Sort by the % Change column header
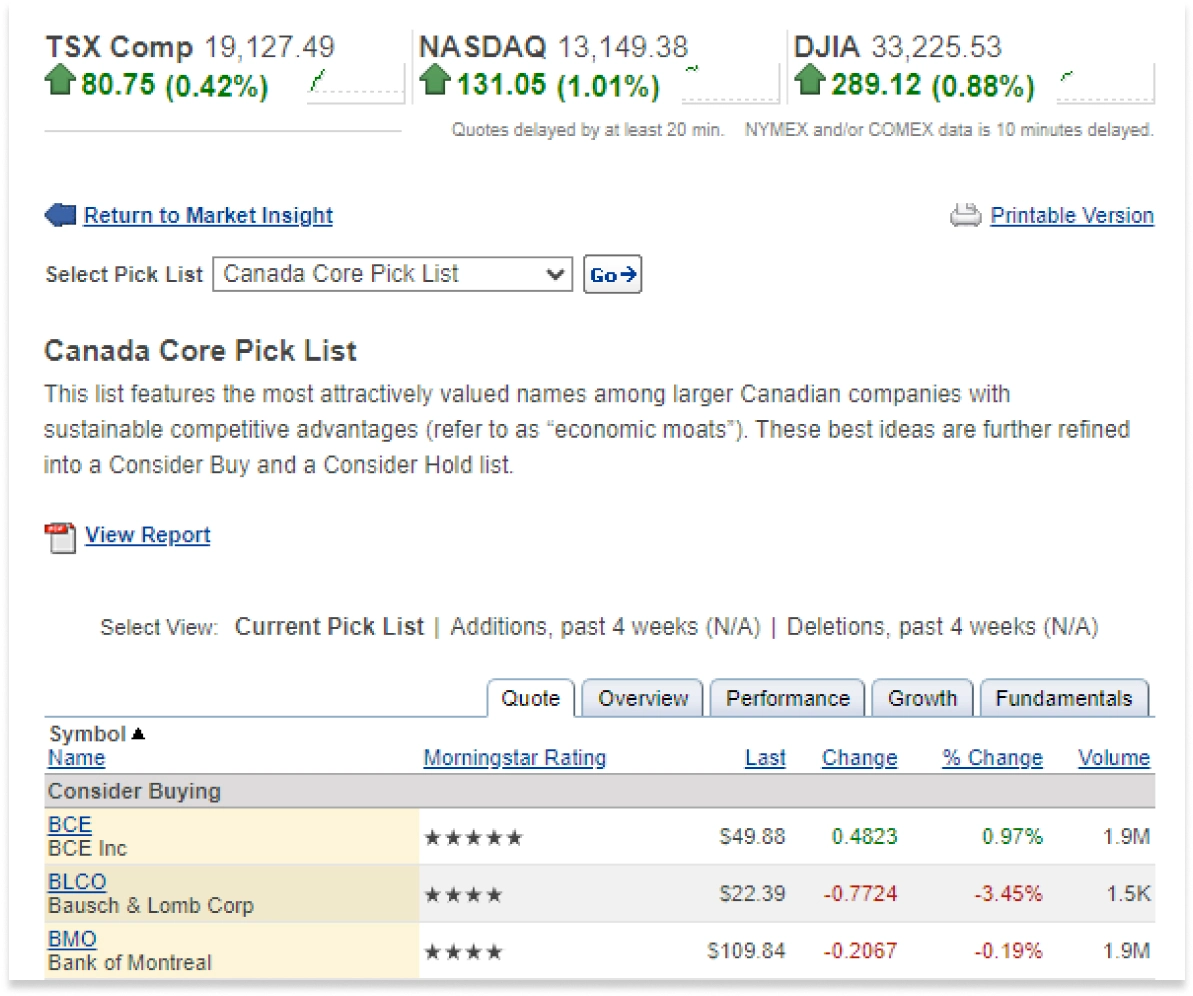This screenshot has height=996, width=1193. [992, 758]
